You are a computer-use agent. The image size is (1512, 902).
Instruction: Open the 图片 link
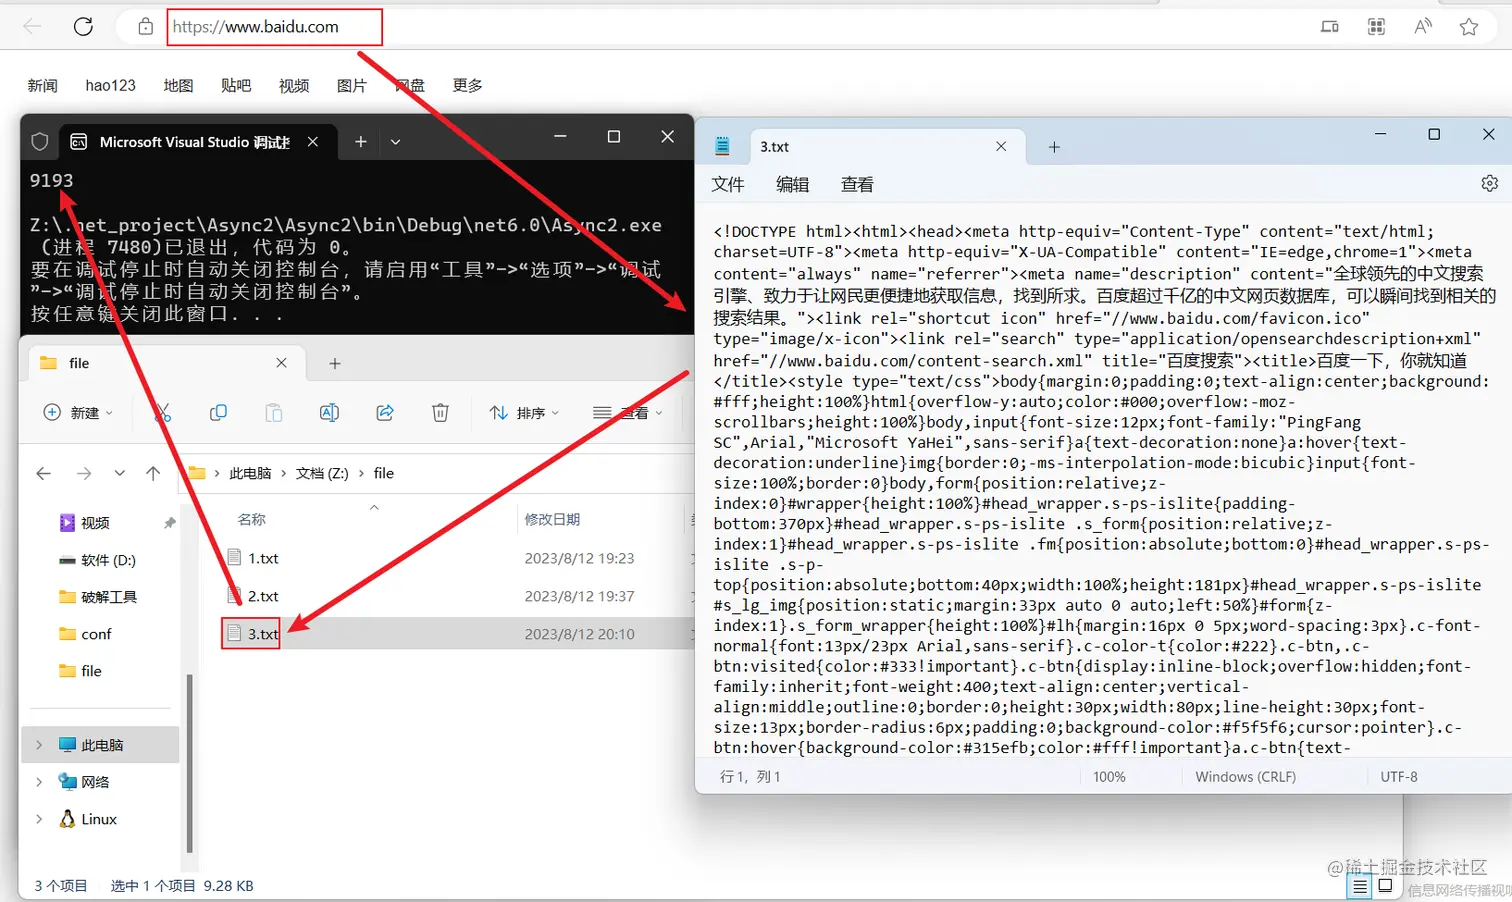point(352,86)
